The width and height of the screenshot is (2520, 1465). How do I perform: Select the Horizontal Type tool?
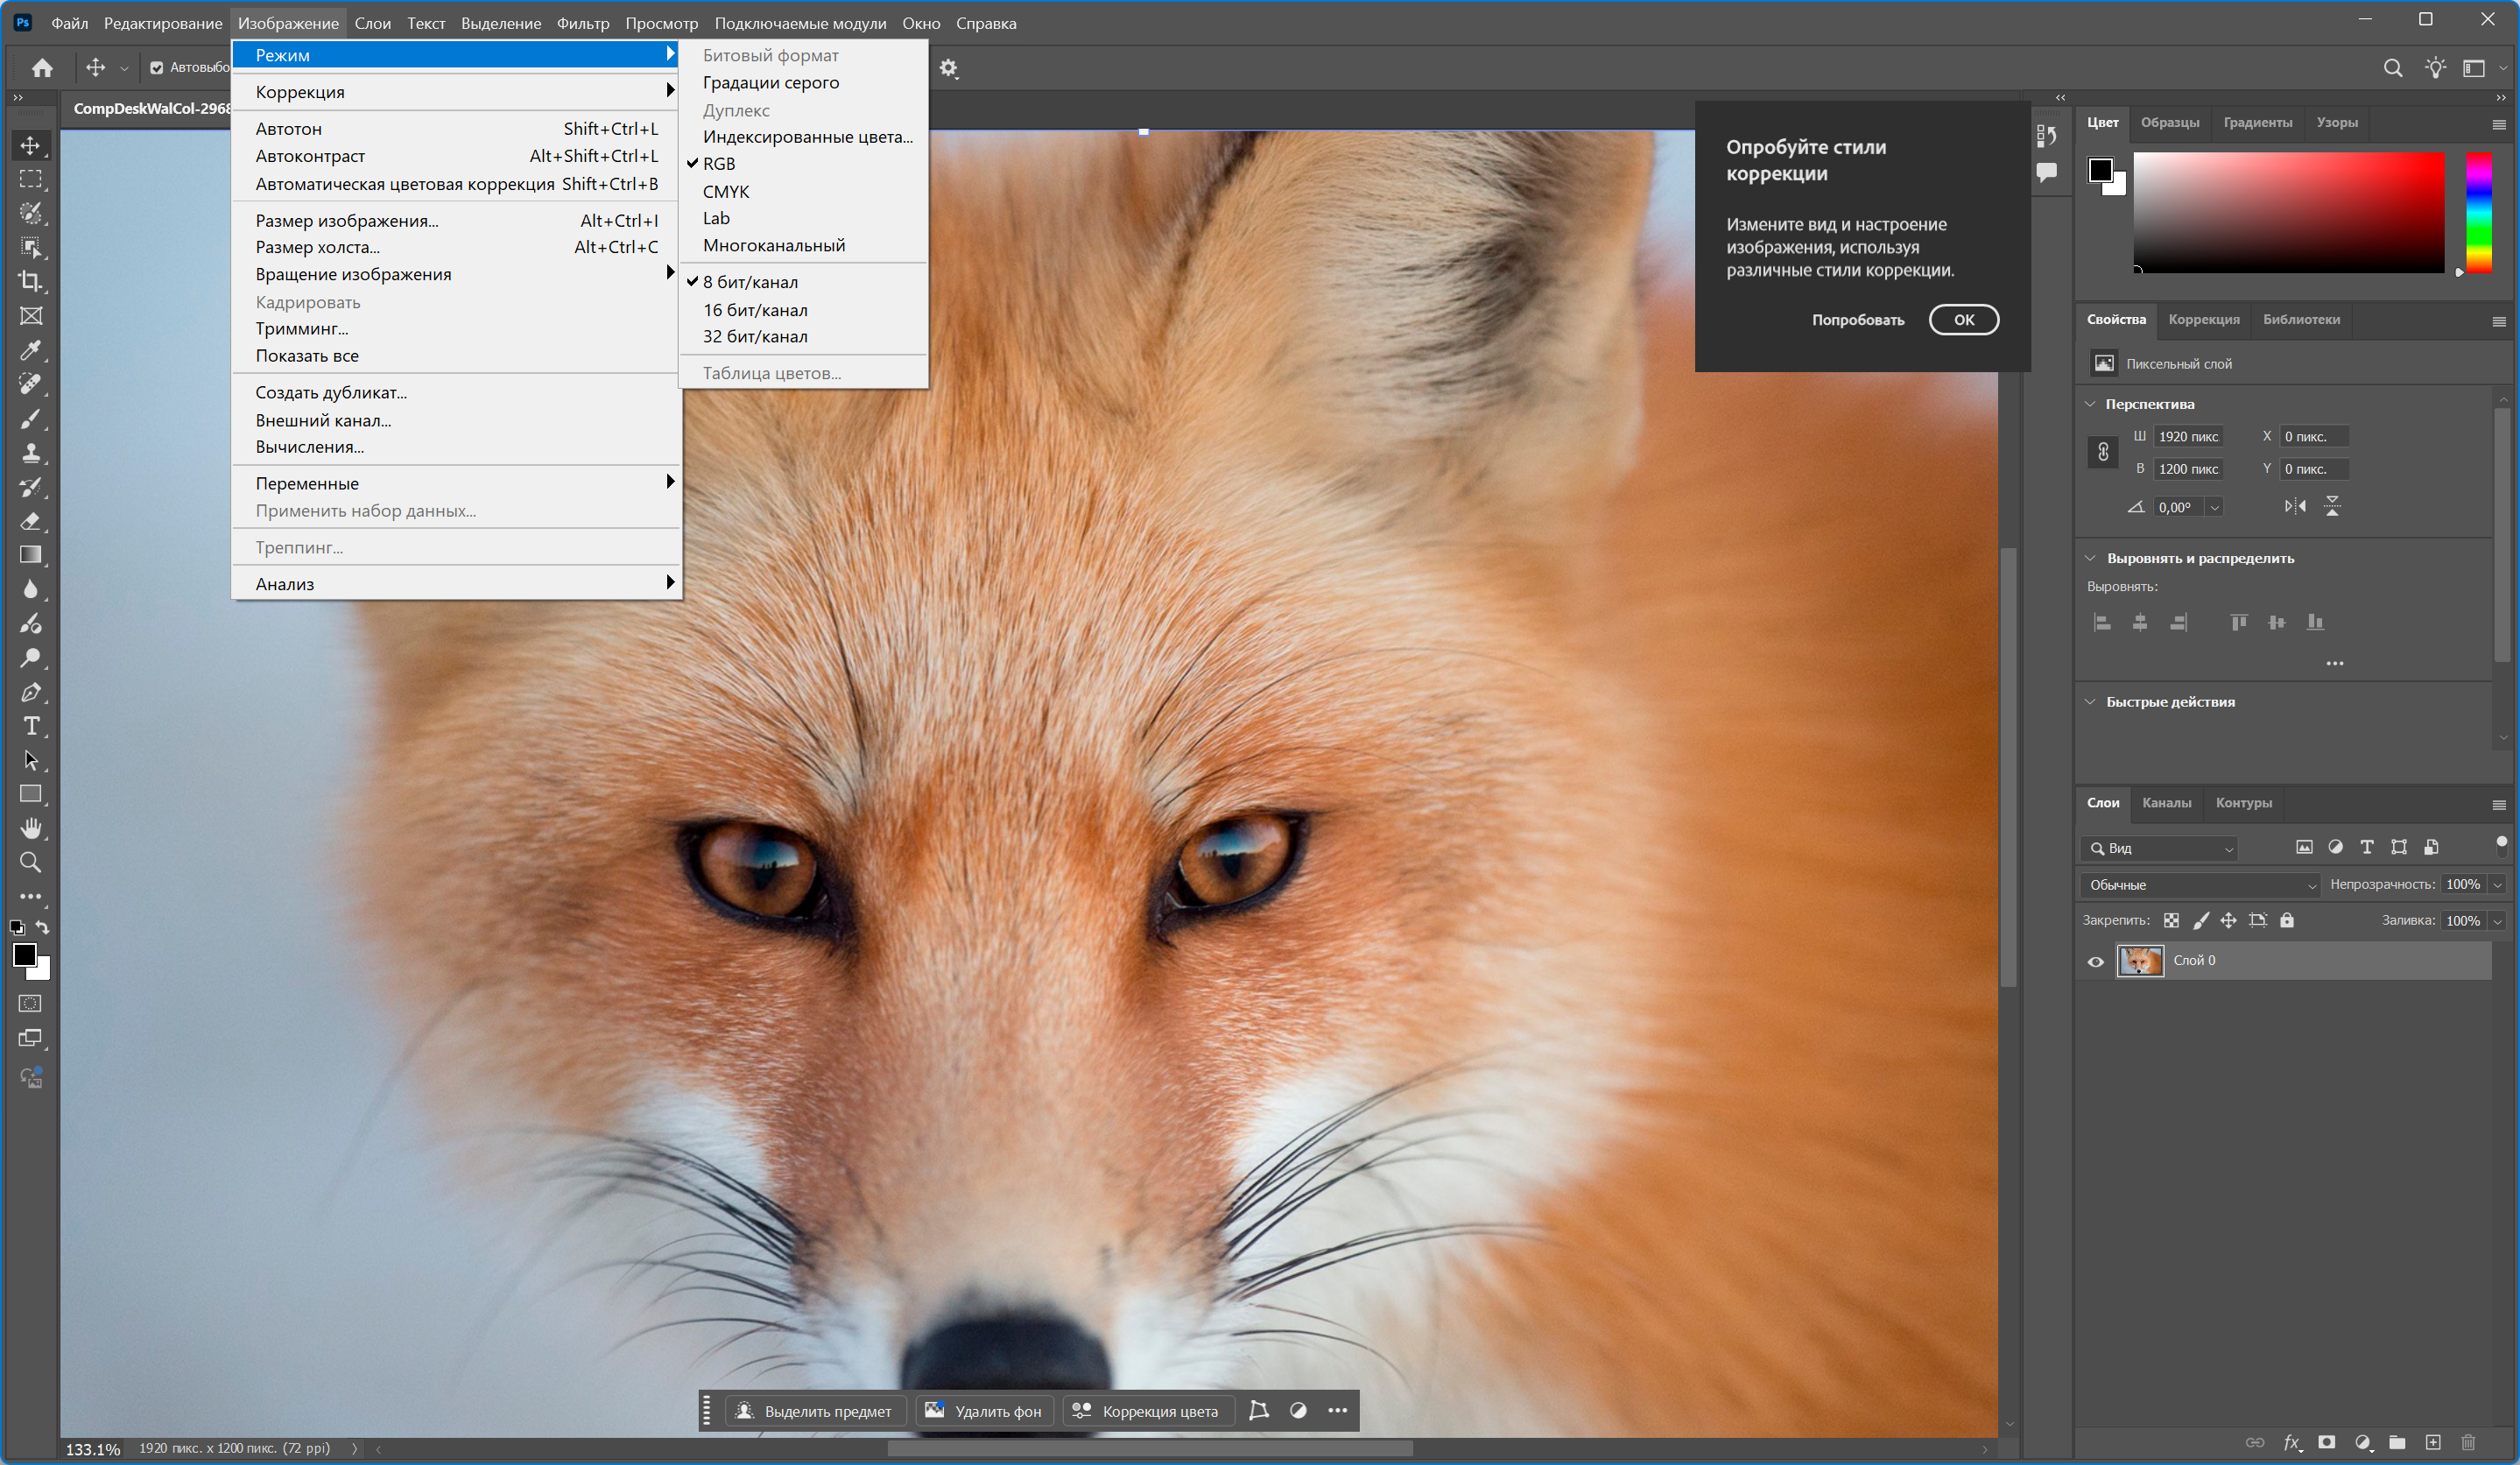31,726
